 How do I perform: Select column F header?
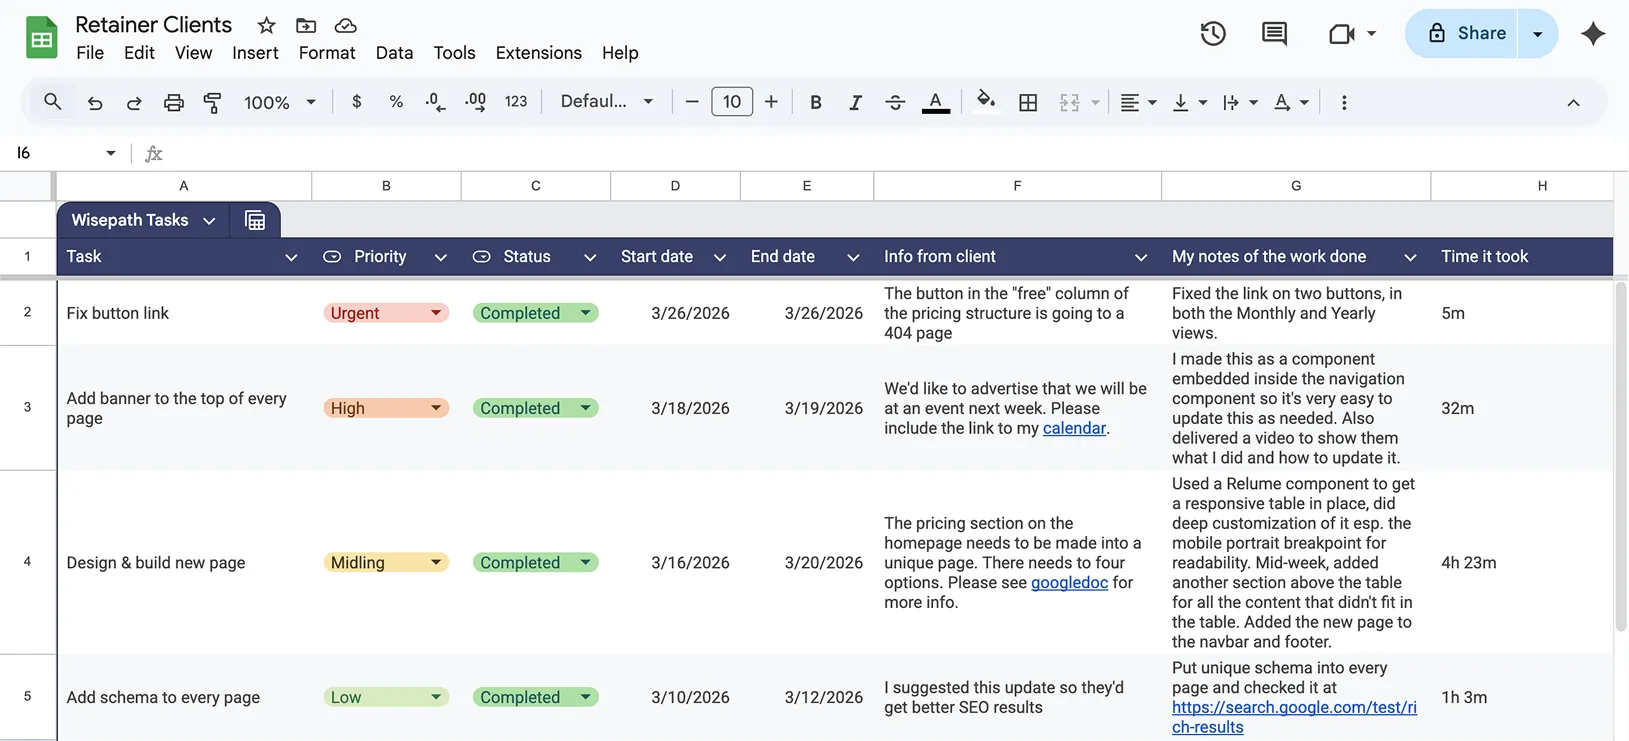coord(1017,186)
